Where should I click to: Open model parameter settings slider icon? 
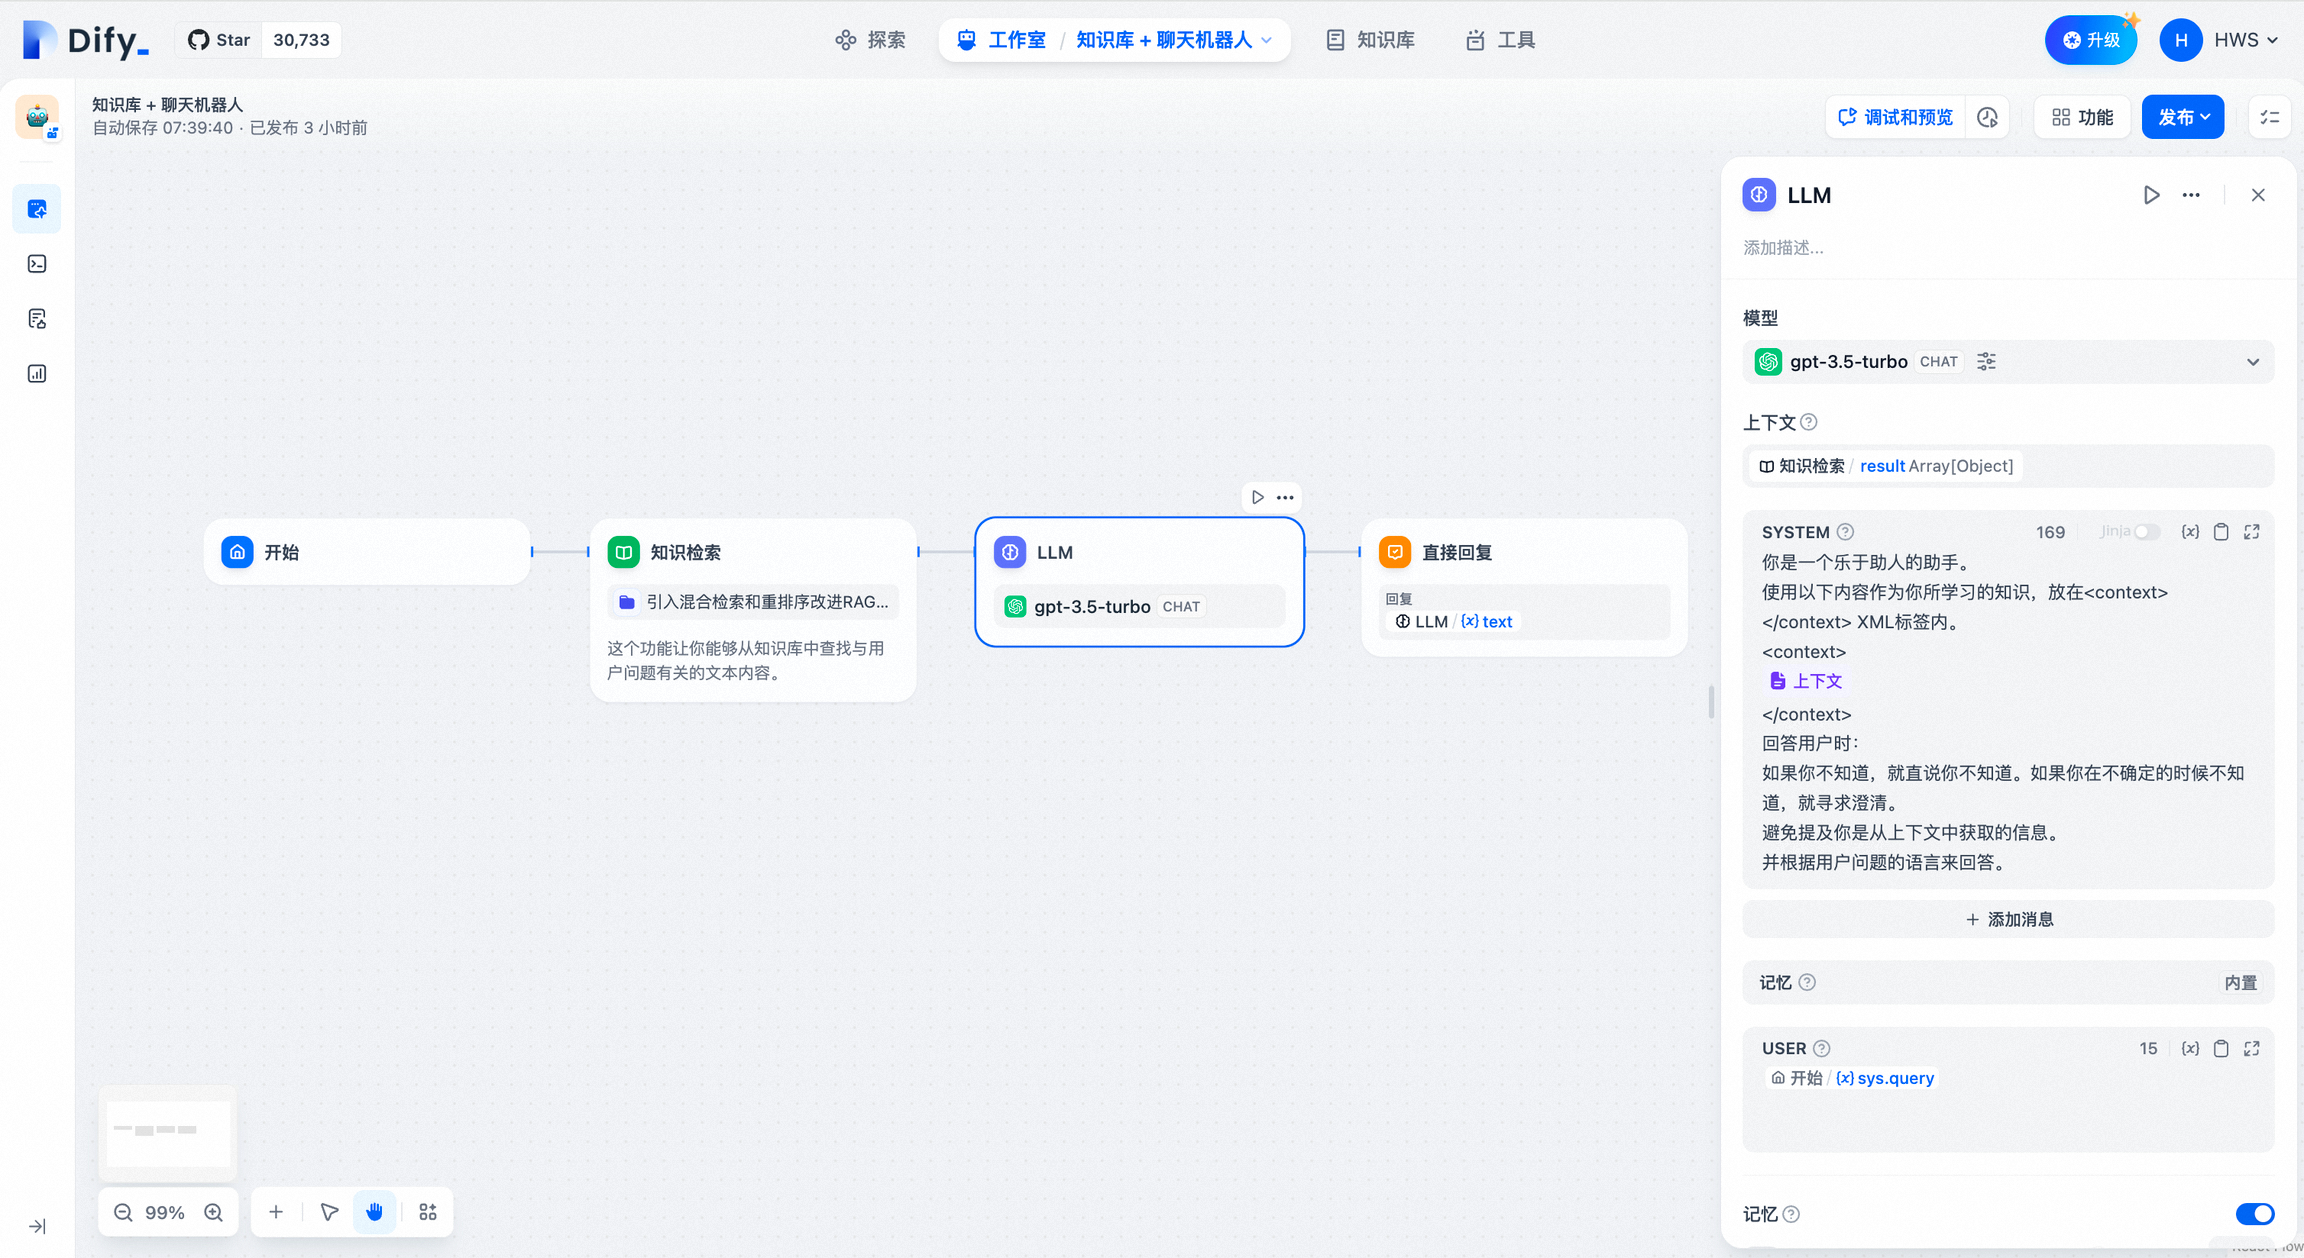(1986, 361)
